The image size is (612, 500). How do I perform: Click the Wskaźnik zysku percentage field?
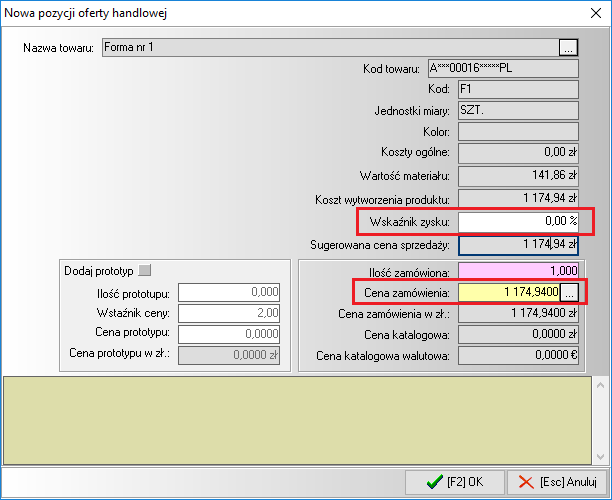(518, 221)
